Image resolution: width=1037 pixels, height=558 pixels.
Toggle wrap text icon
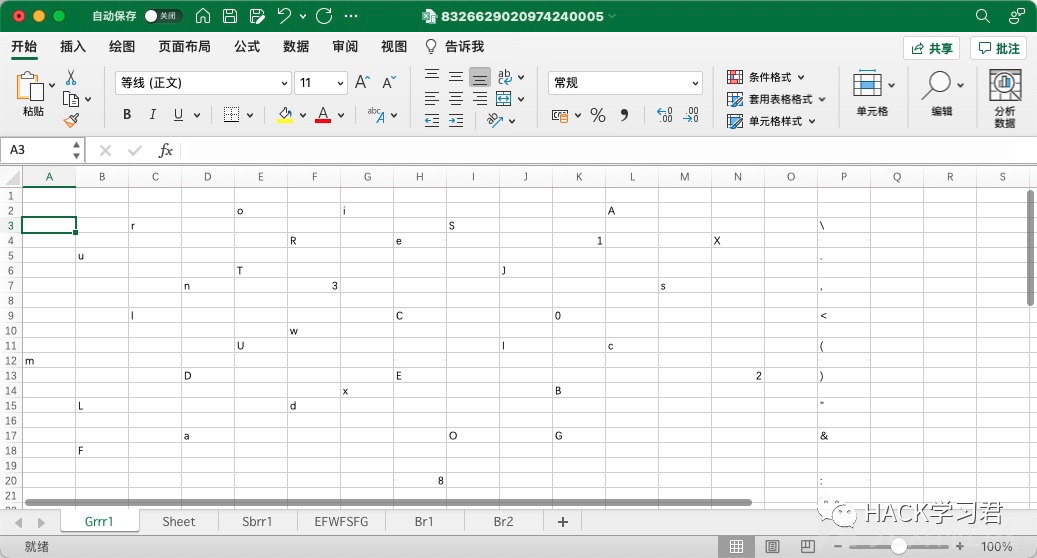pyautogui.click(x=505, y=77)
